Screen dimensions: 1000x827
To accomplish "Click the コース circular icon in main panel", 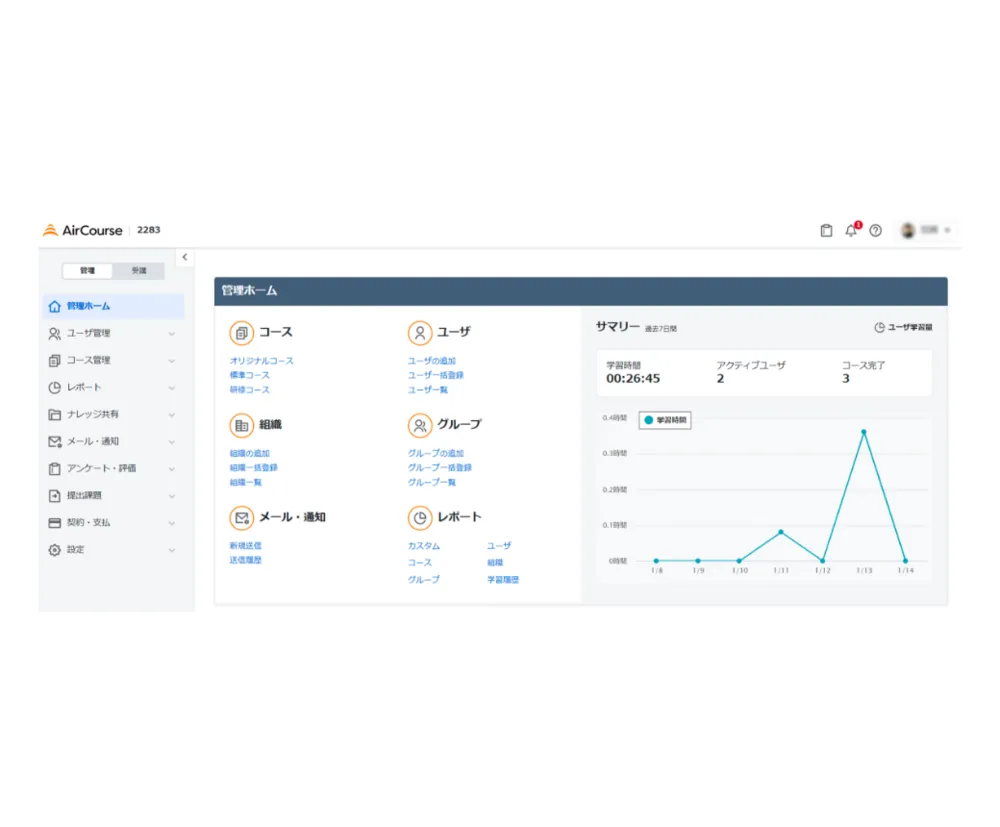I will pos(241,333).
